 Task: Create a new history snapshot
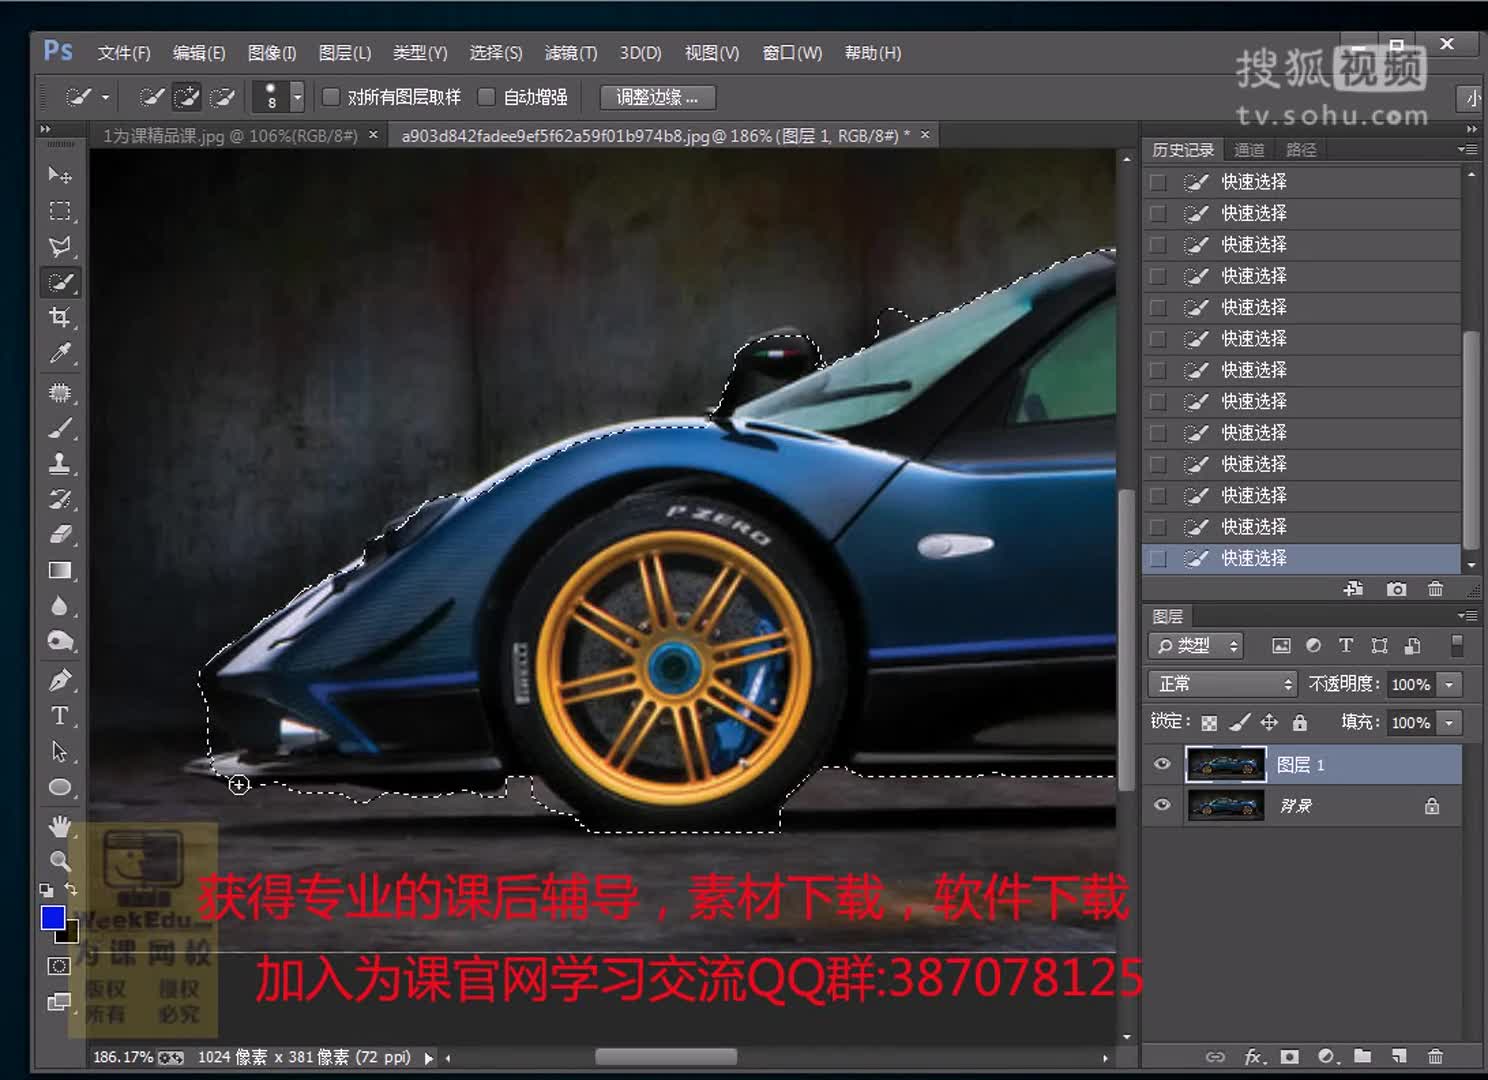pyautogui.click(x=1397, y=589)
